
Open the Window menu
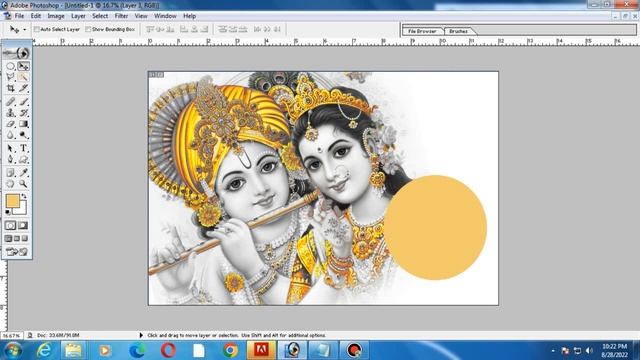pos(165,16)
